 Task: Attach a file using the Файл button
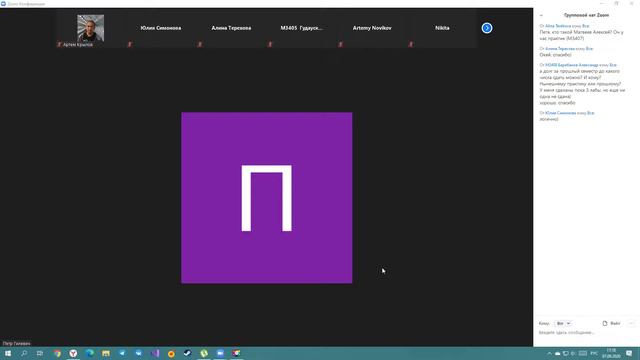[x=611, y=323]
